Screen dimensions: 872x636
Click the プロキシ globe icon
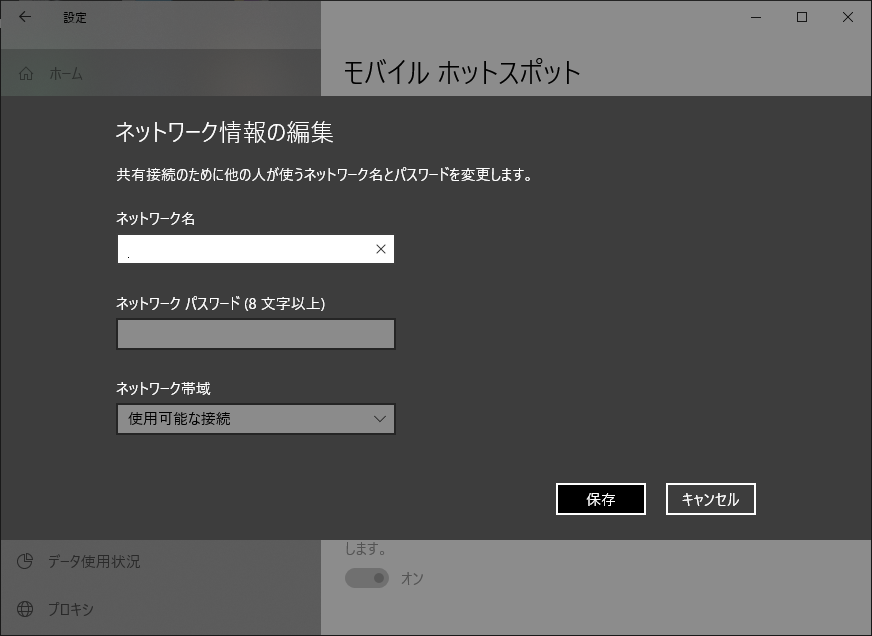(26, 608)
